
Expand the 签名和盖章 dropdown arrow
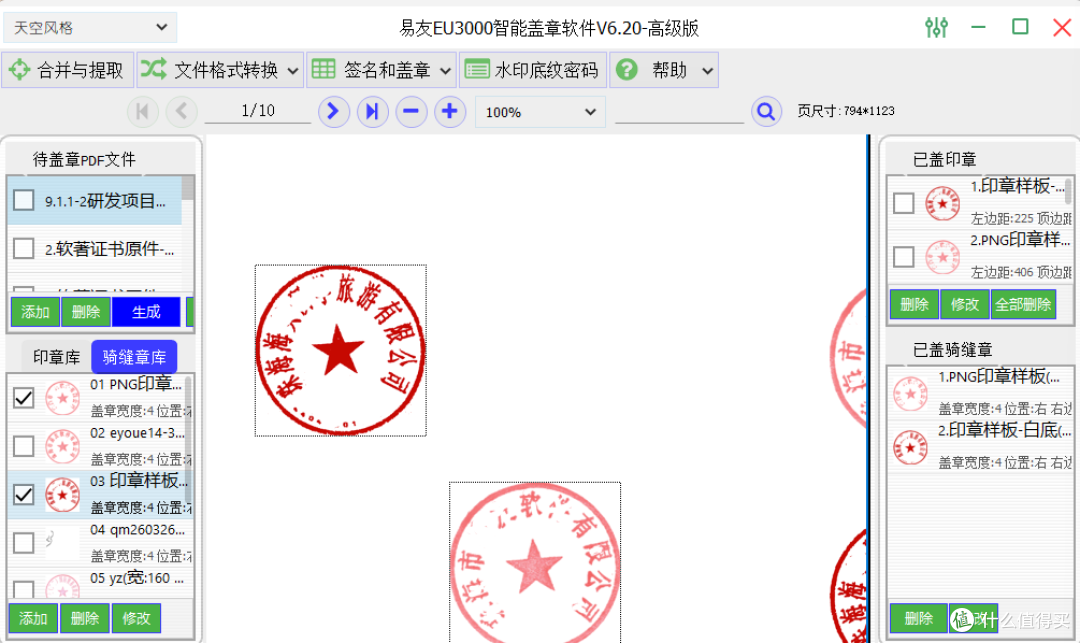pos(445,70)
